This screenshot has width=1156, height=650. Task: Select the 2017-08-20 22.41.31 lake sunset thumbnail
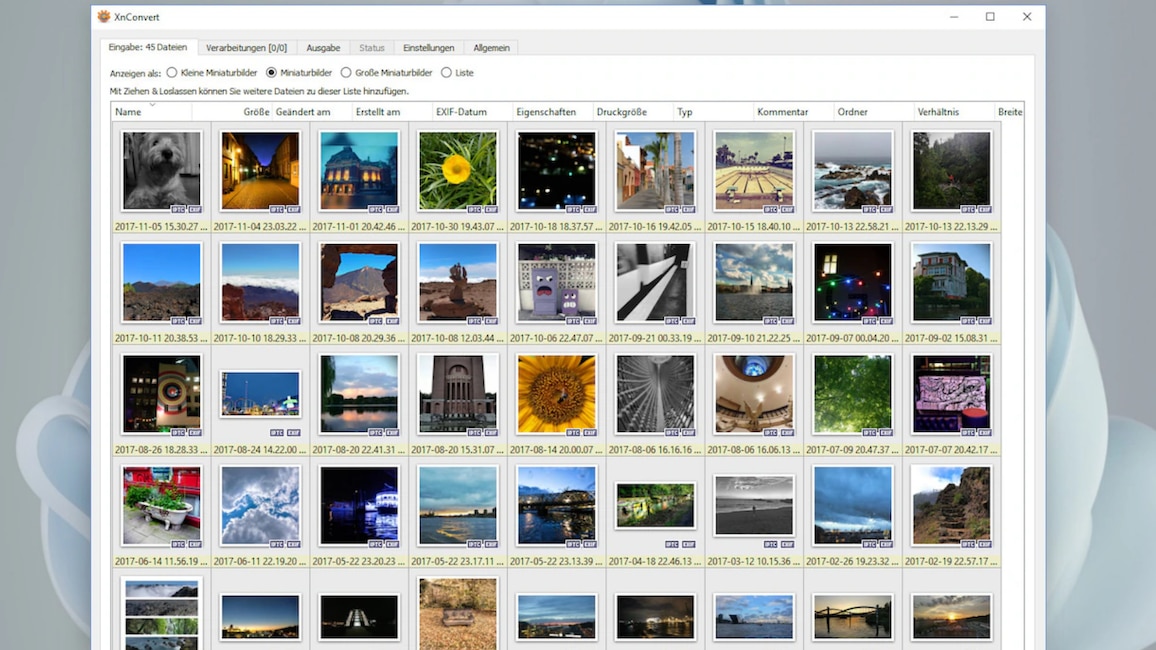click(x=359, y=394)
